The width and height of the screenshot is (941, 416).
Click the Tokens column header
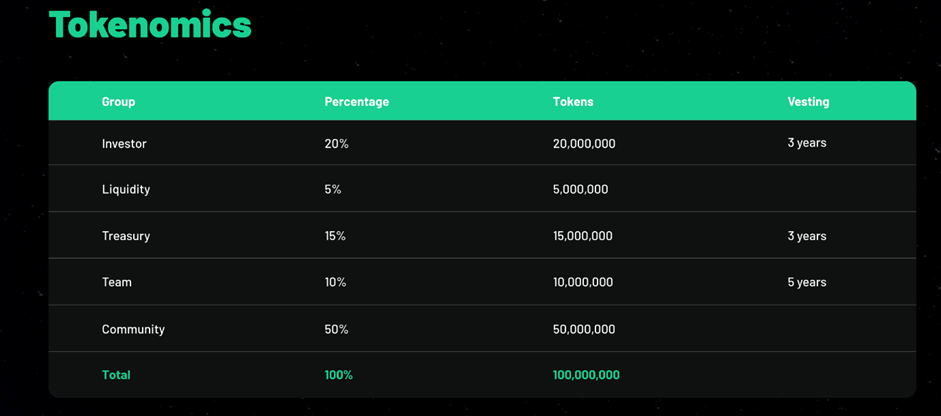click(573, 102)
